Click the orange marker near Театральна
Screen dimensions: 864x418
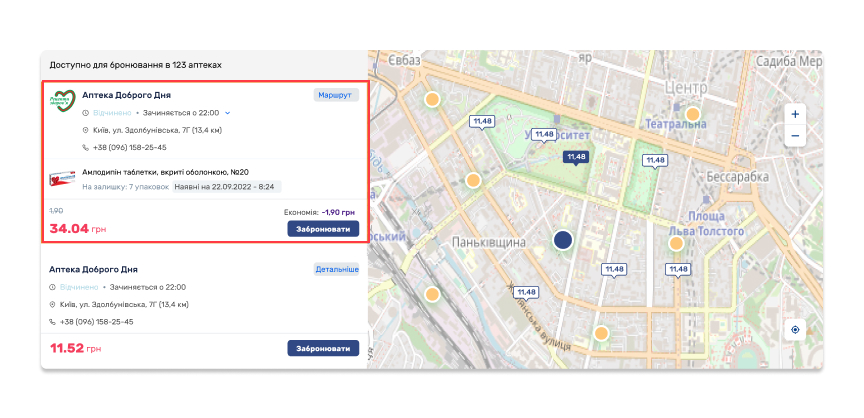coord(692,114)
